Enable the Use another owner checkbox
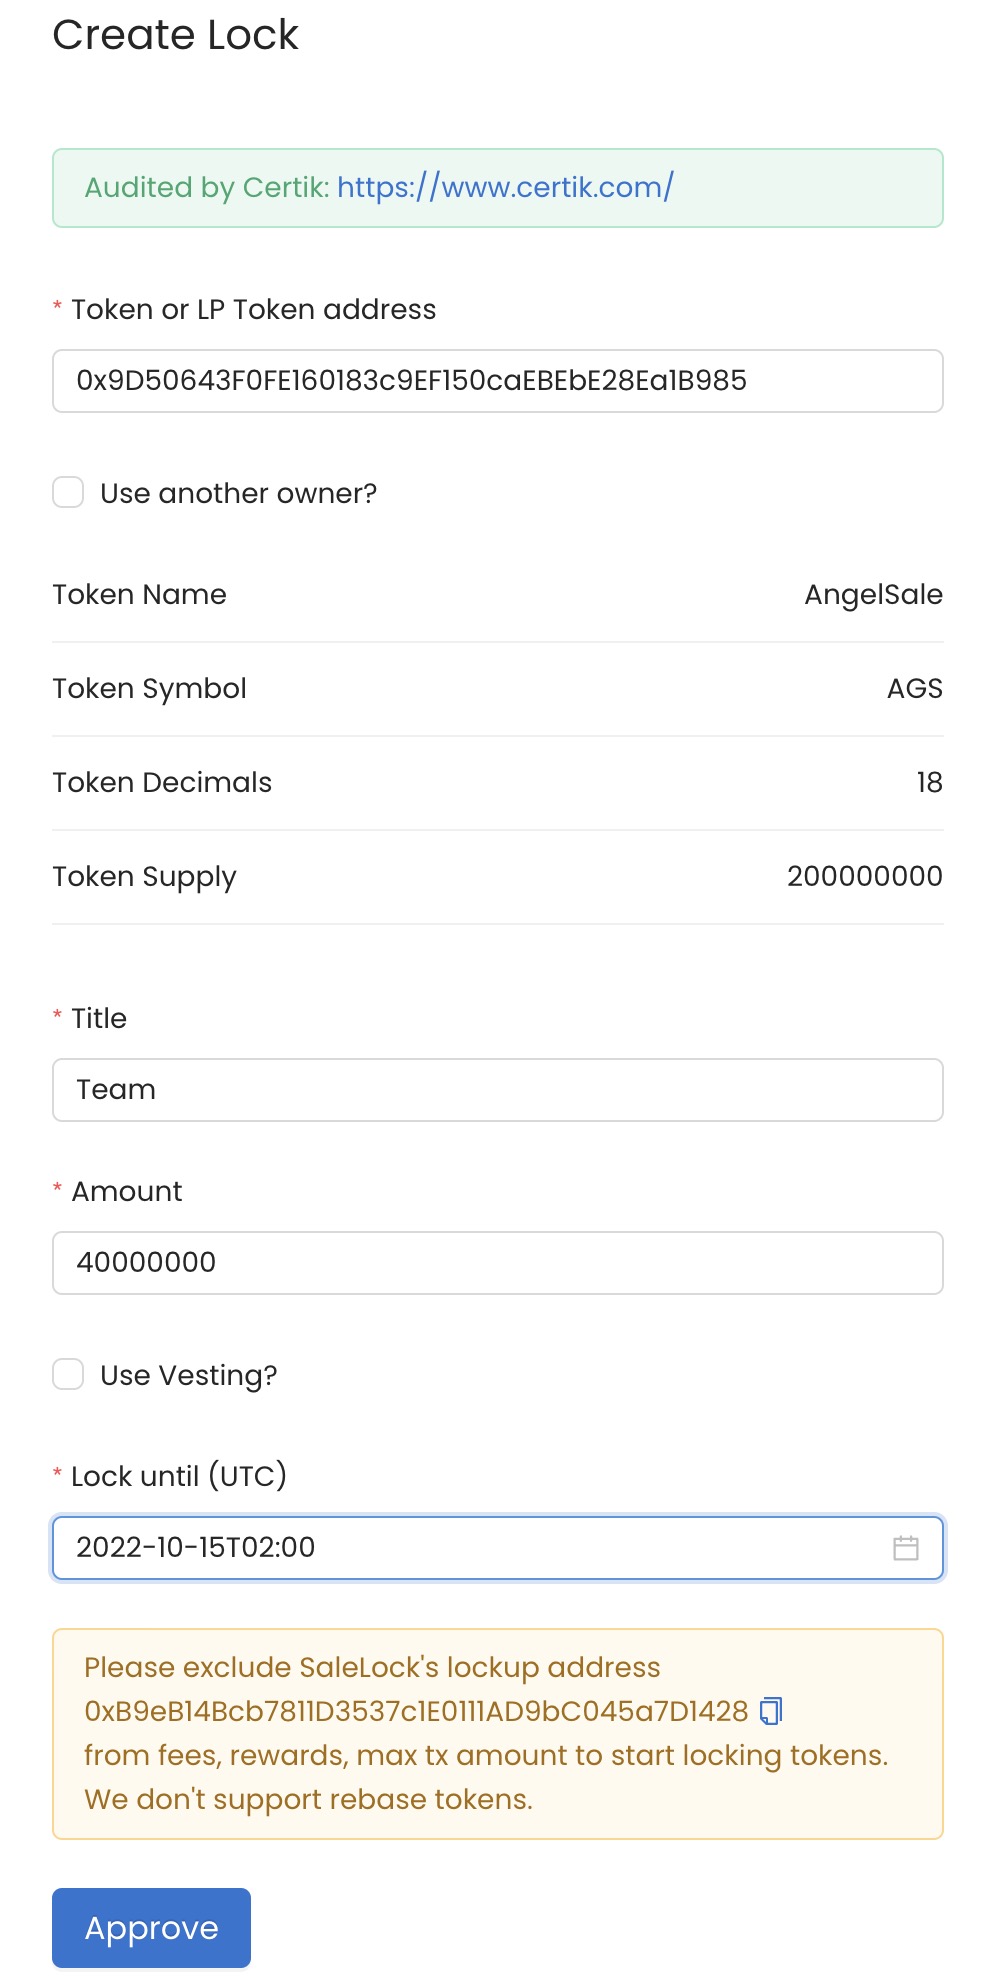The width and height of the screenshot is (994, 1978). point(68,492)
